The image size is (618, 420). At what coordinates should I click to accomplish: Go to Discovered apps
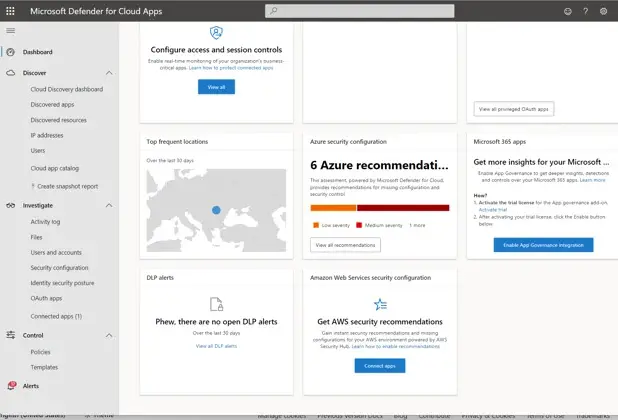click(x=52, y=105)
